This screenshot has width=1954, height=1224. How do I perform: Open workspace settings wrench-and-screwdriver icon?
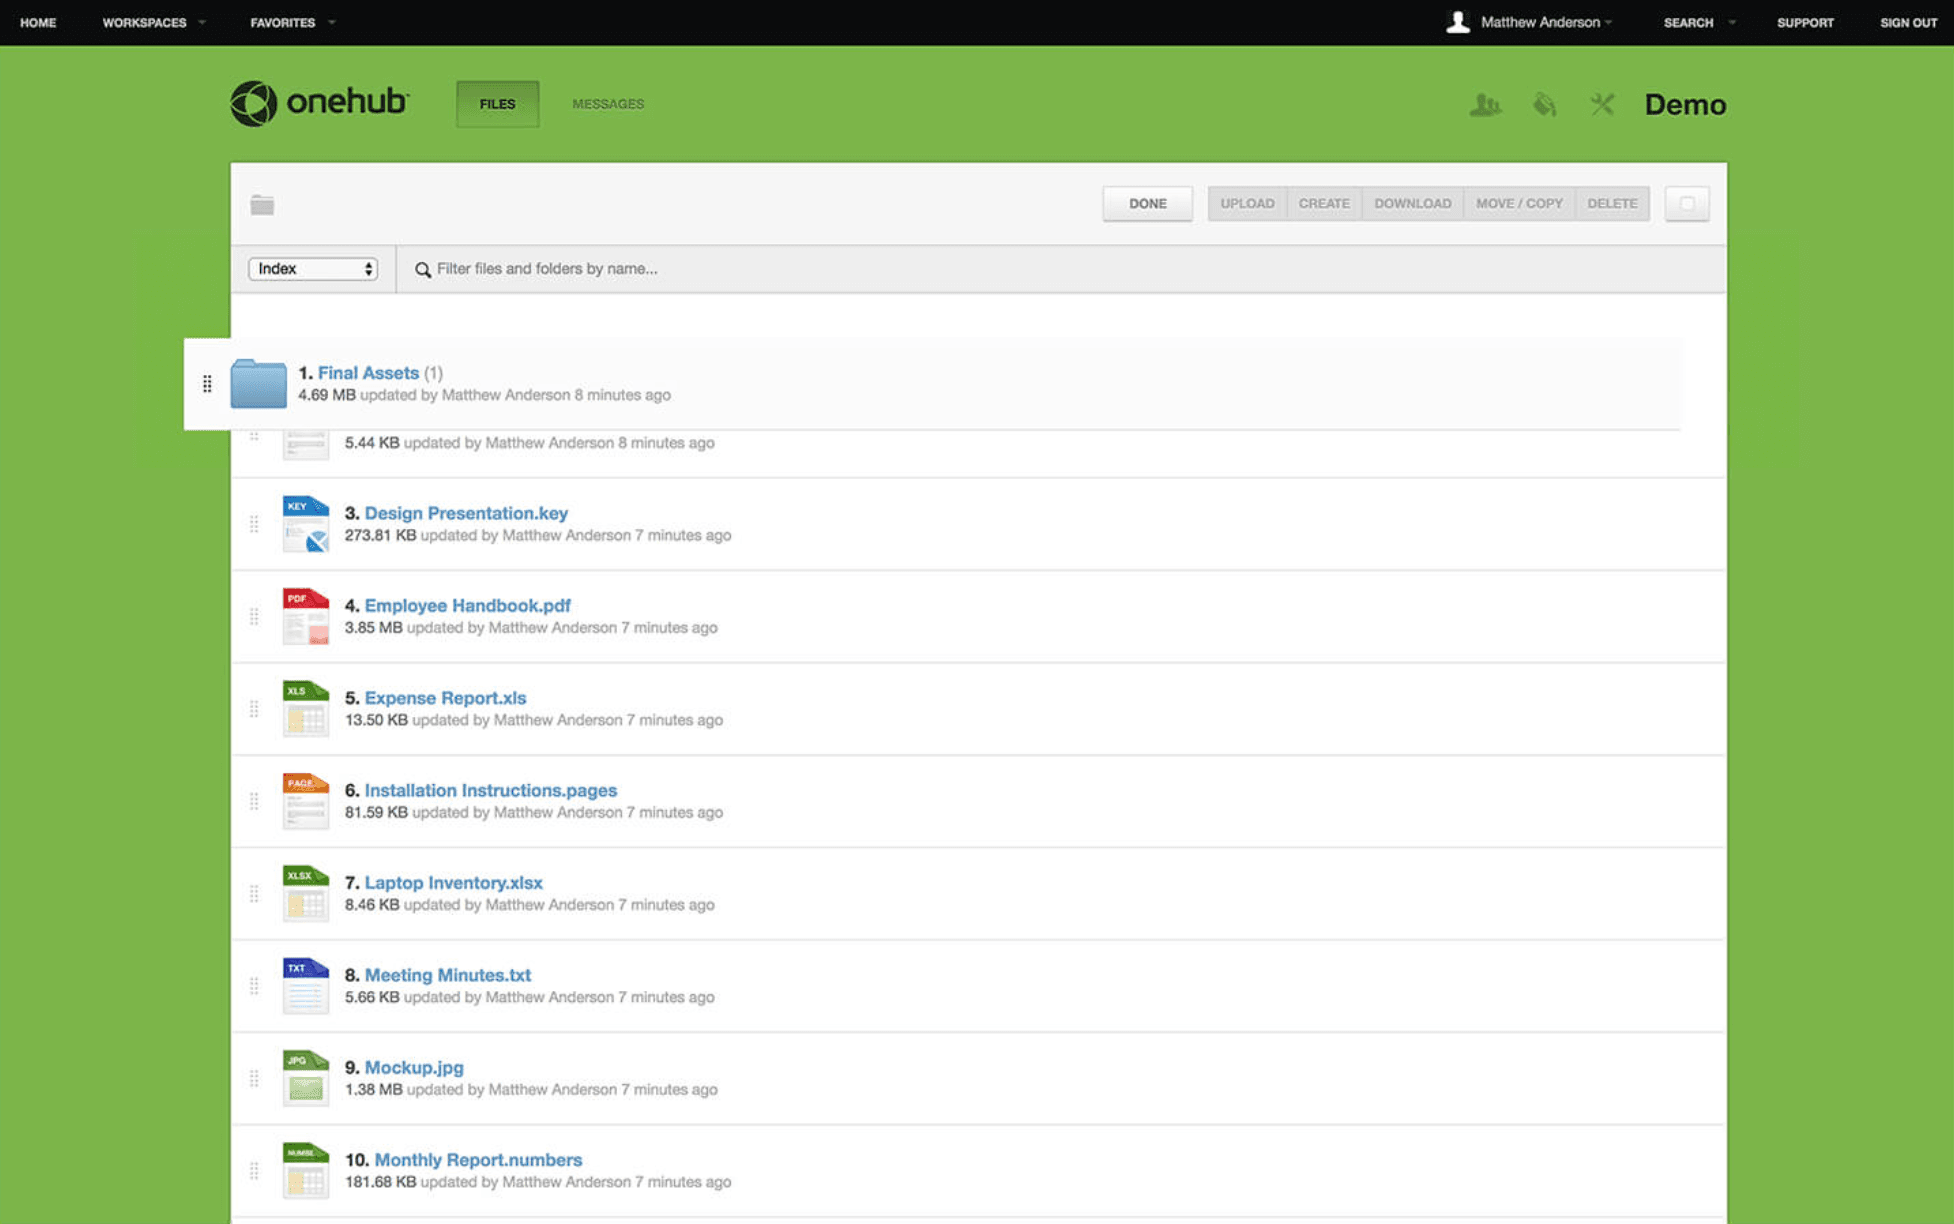(x=1602, y=104)
